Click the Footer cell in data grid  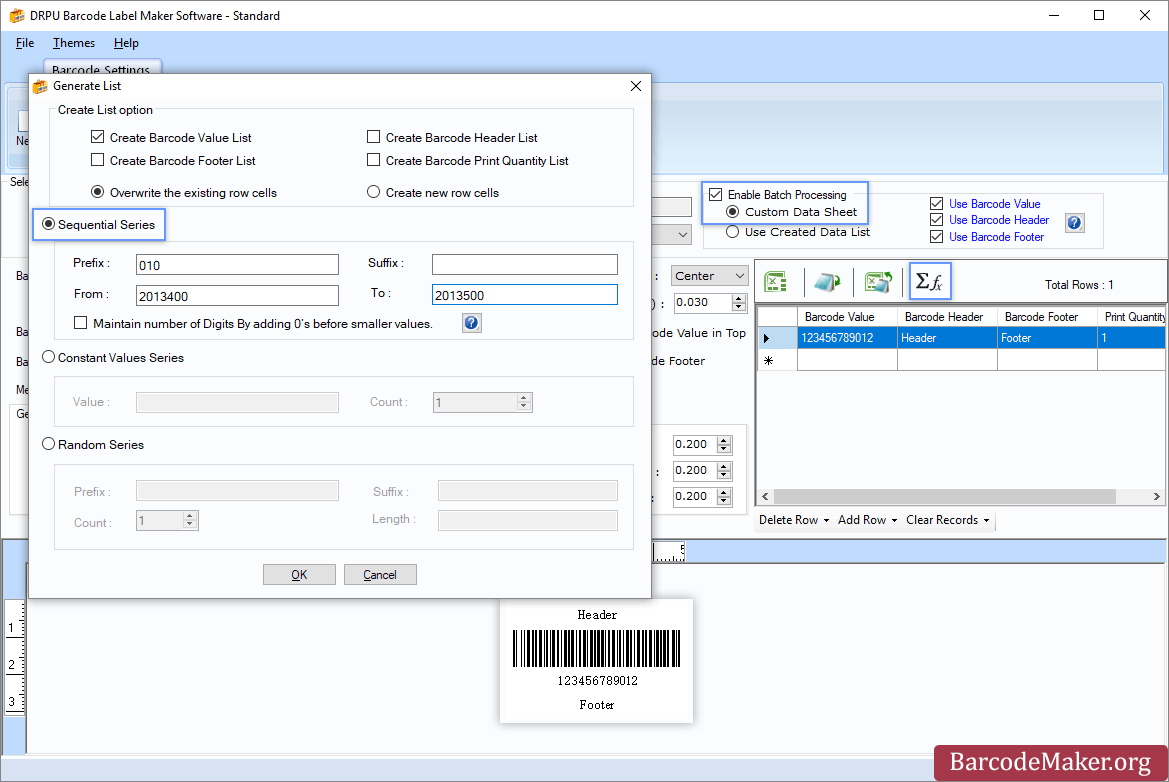pyautogui.click(x=1047, y=338)
